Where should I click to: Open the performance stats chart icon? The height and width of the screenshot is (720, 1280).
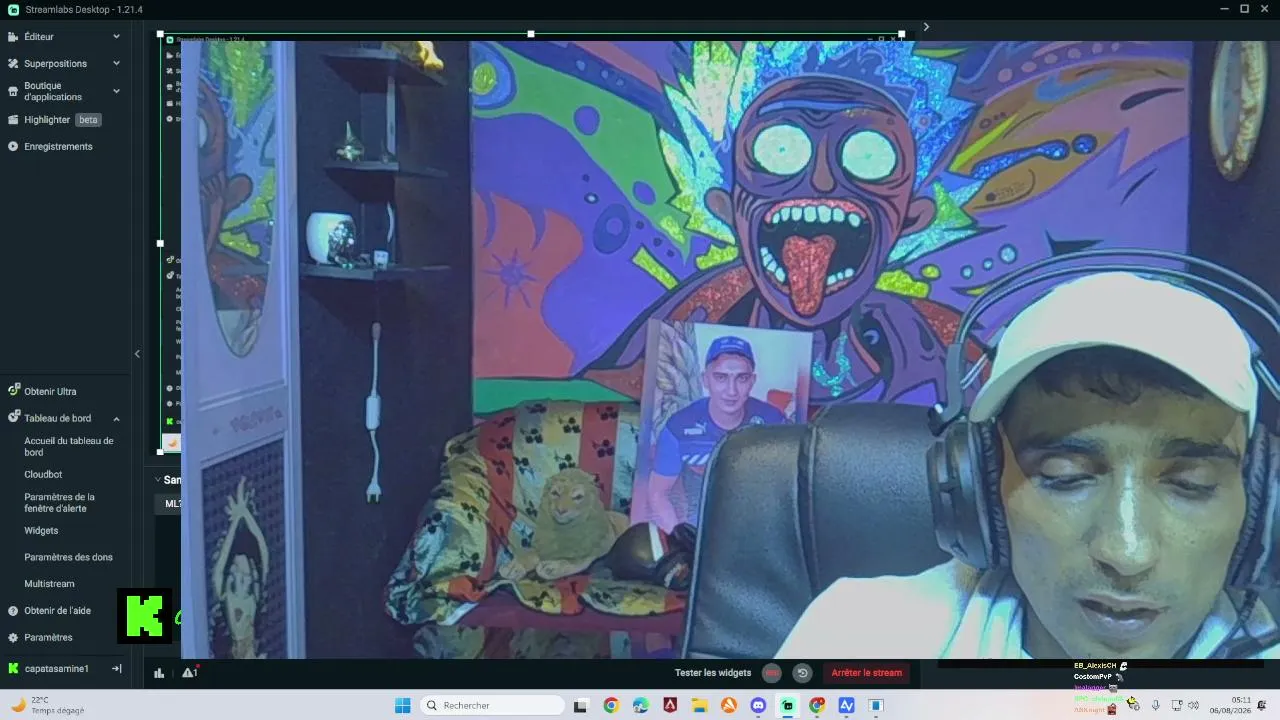click(x=159, y=673)
